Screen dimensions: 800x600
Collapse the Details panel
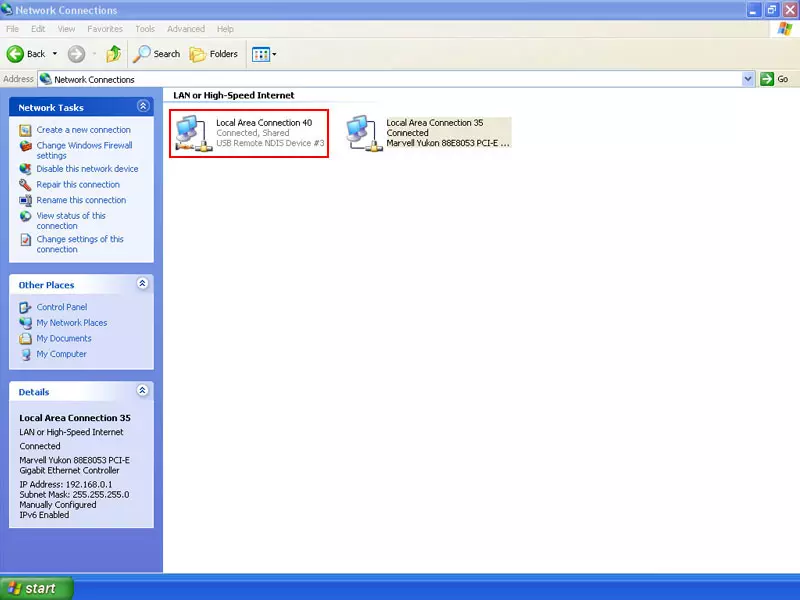point(143,391)
